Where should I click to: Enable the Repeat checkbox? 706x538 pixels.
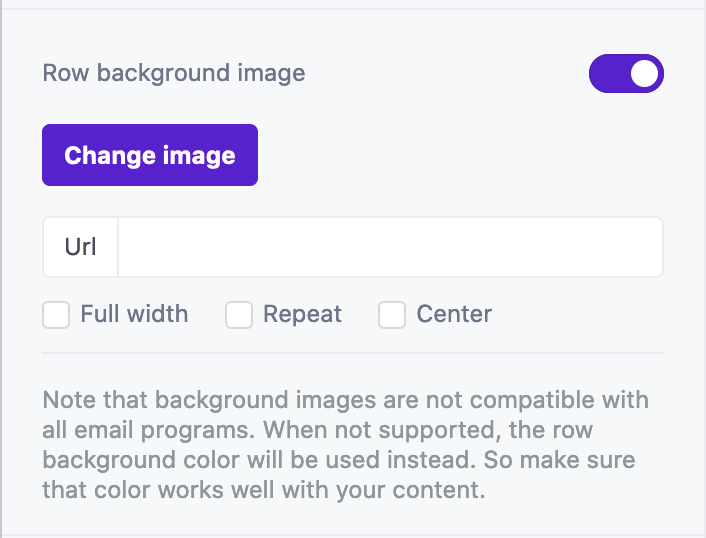(238, 315)
